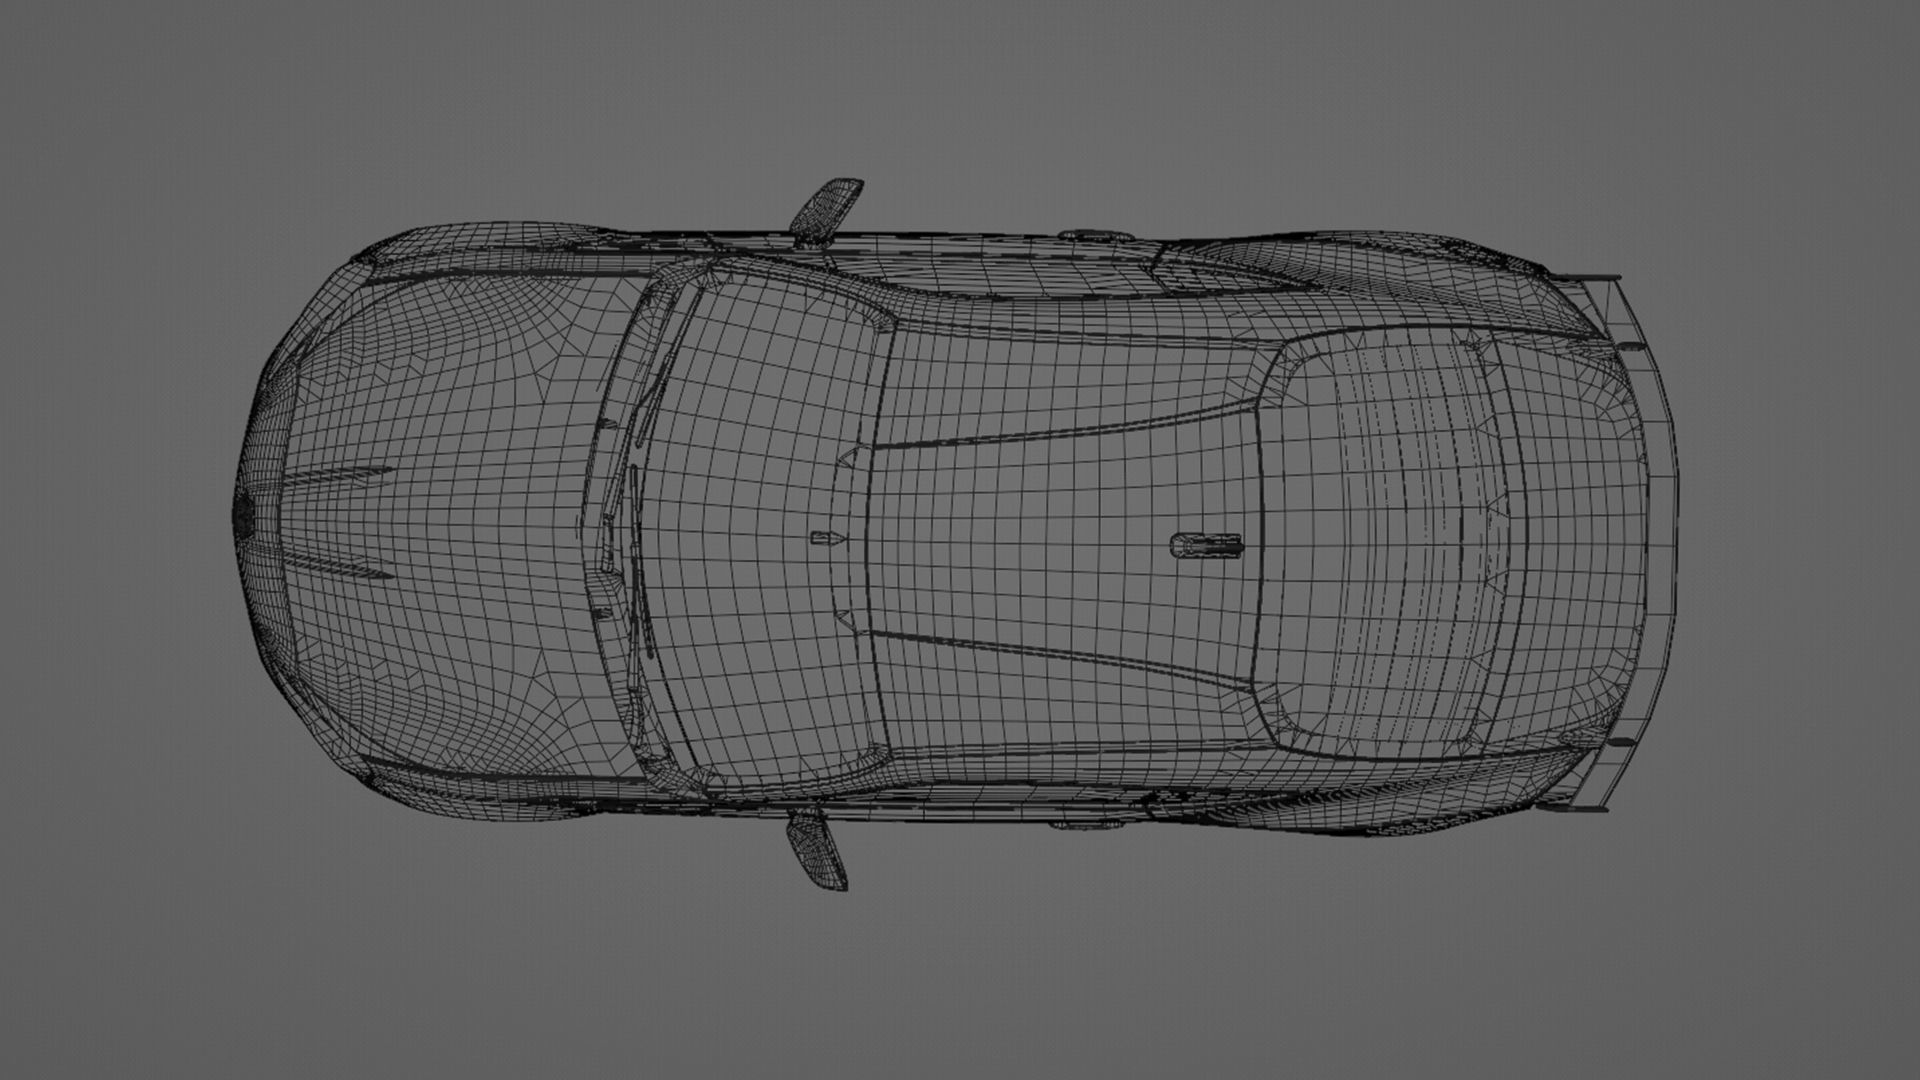The width and height of the screenshot is (1920, 1080).
Task: Click the small marker at roof front edge
Action: 825,538
